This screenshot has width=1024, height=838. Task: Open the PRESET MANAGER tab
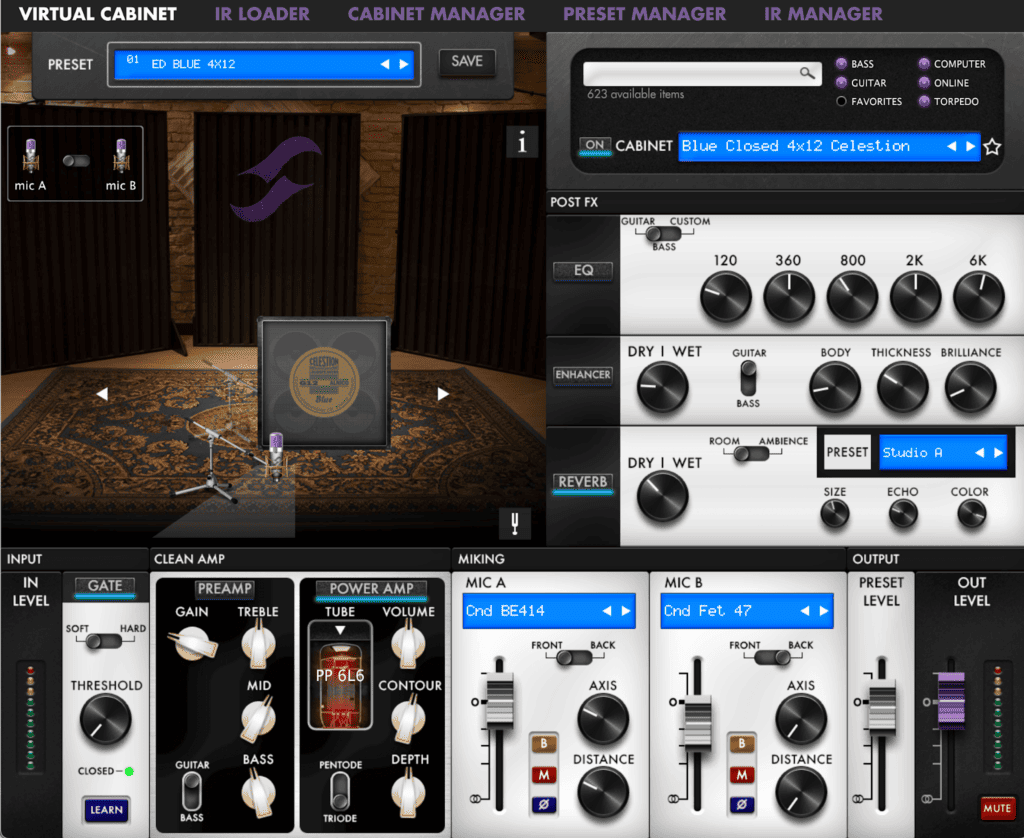tap(645, 14)
